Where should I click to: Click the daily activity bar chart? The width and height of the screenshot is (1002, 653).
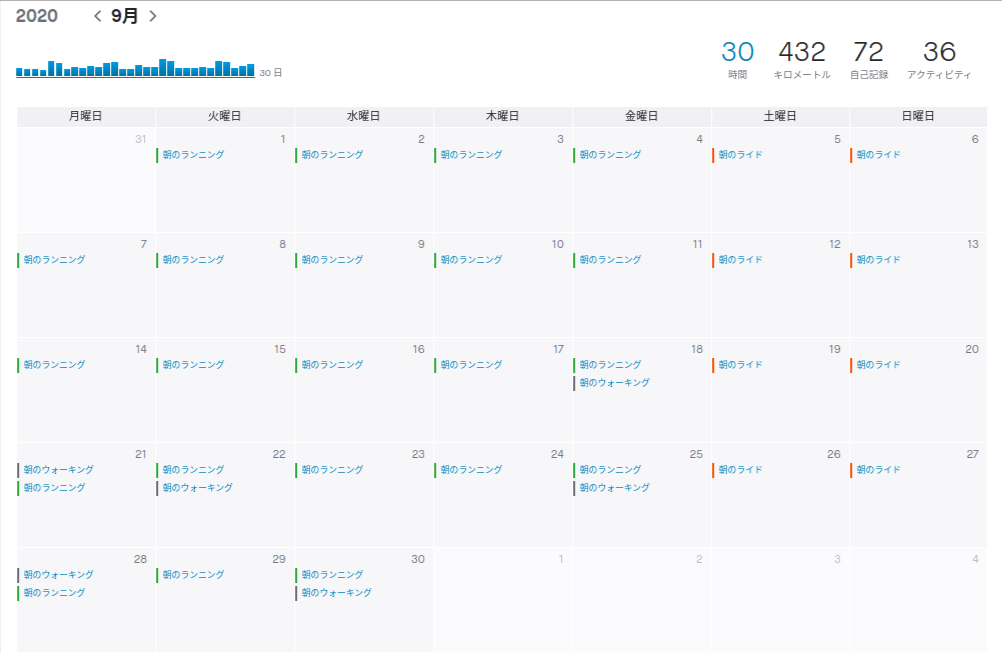(x=135, y=68)
